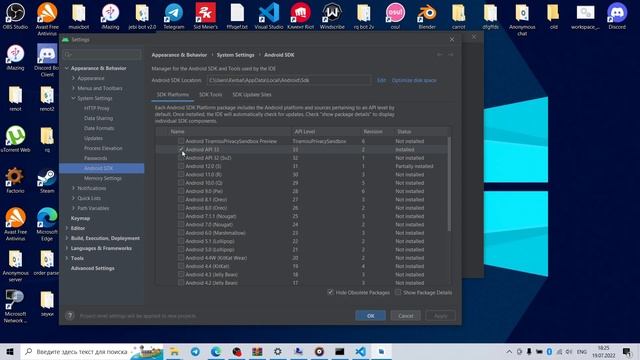Switch to the SDK Update Sites tab
This screenshot has width=640, height=360.
point(252,95)
